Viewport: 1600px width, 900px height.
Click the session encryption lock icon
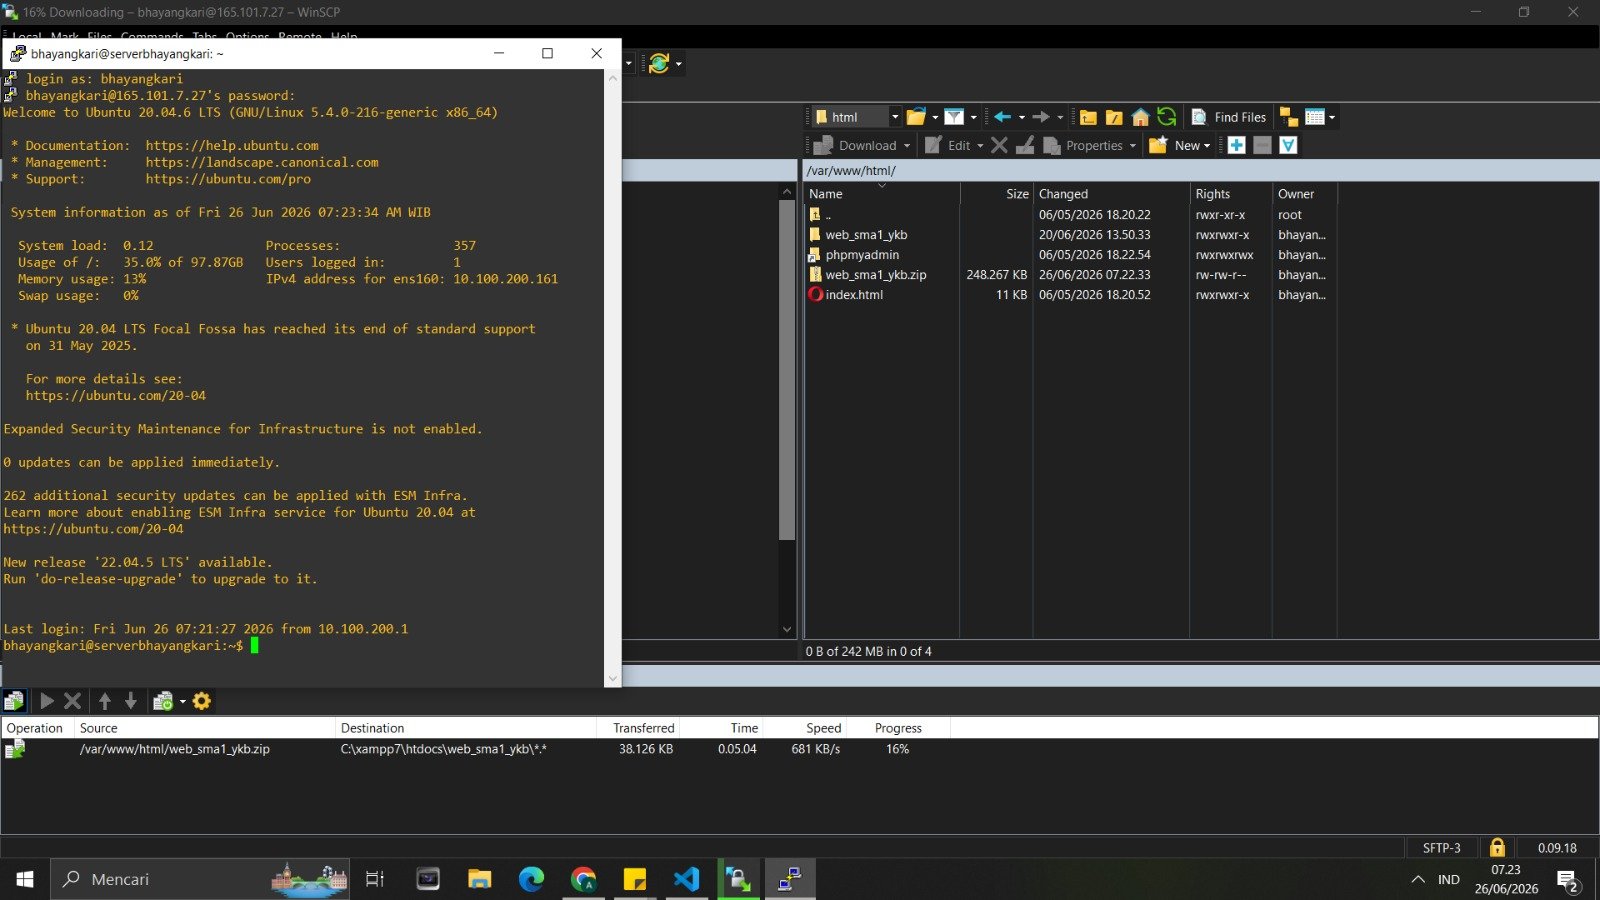(1497, 848)
